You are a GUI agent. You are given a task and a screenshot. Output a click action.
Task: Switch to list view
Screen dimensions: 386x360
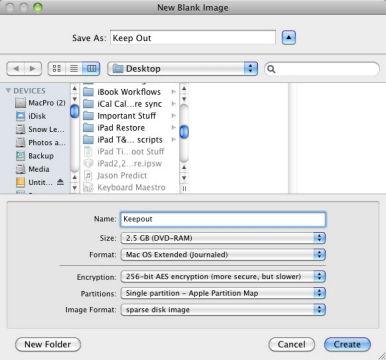(74, 69)
